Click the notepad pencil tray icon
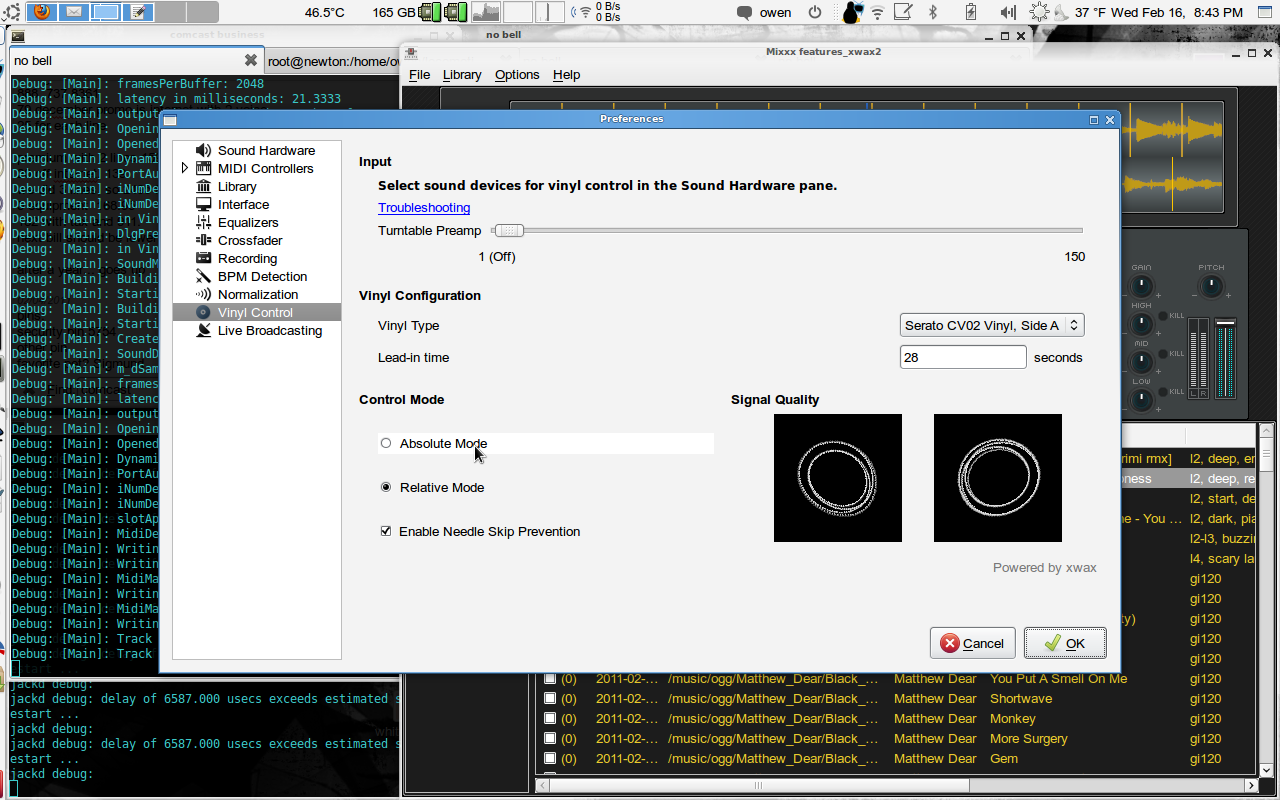The image size is (1280, 800). [x=903, y=12]
